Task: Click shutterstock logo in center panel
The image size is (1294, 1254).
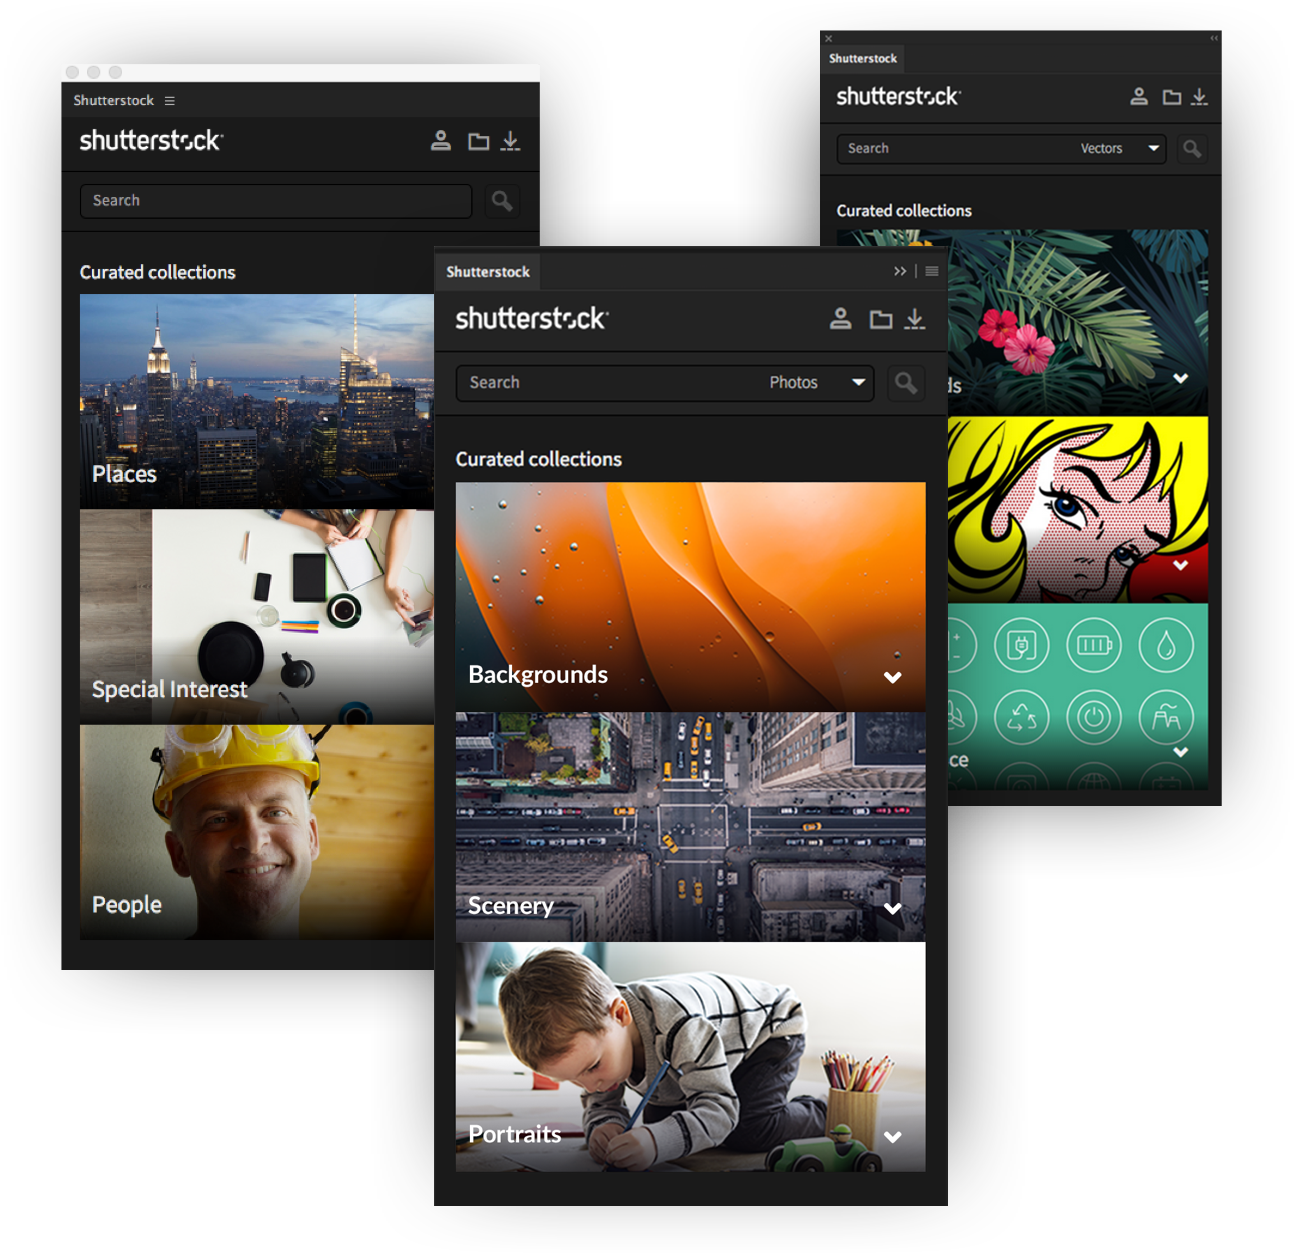Action: click(532, 319)
